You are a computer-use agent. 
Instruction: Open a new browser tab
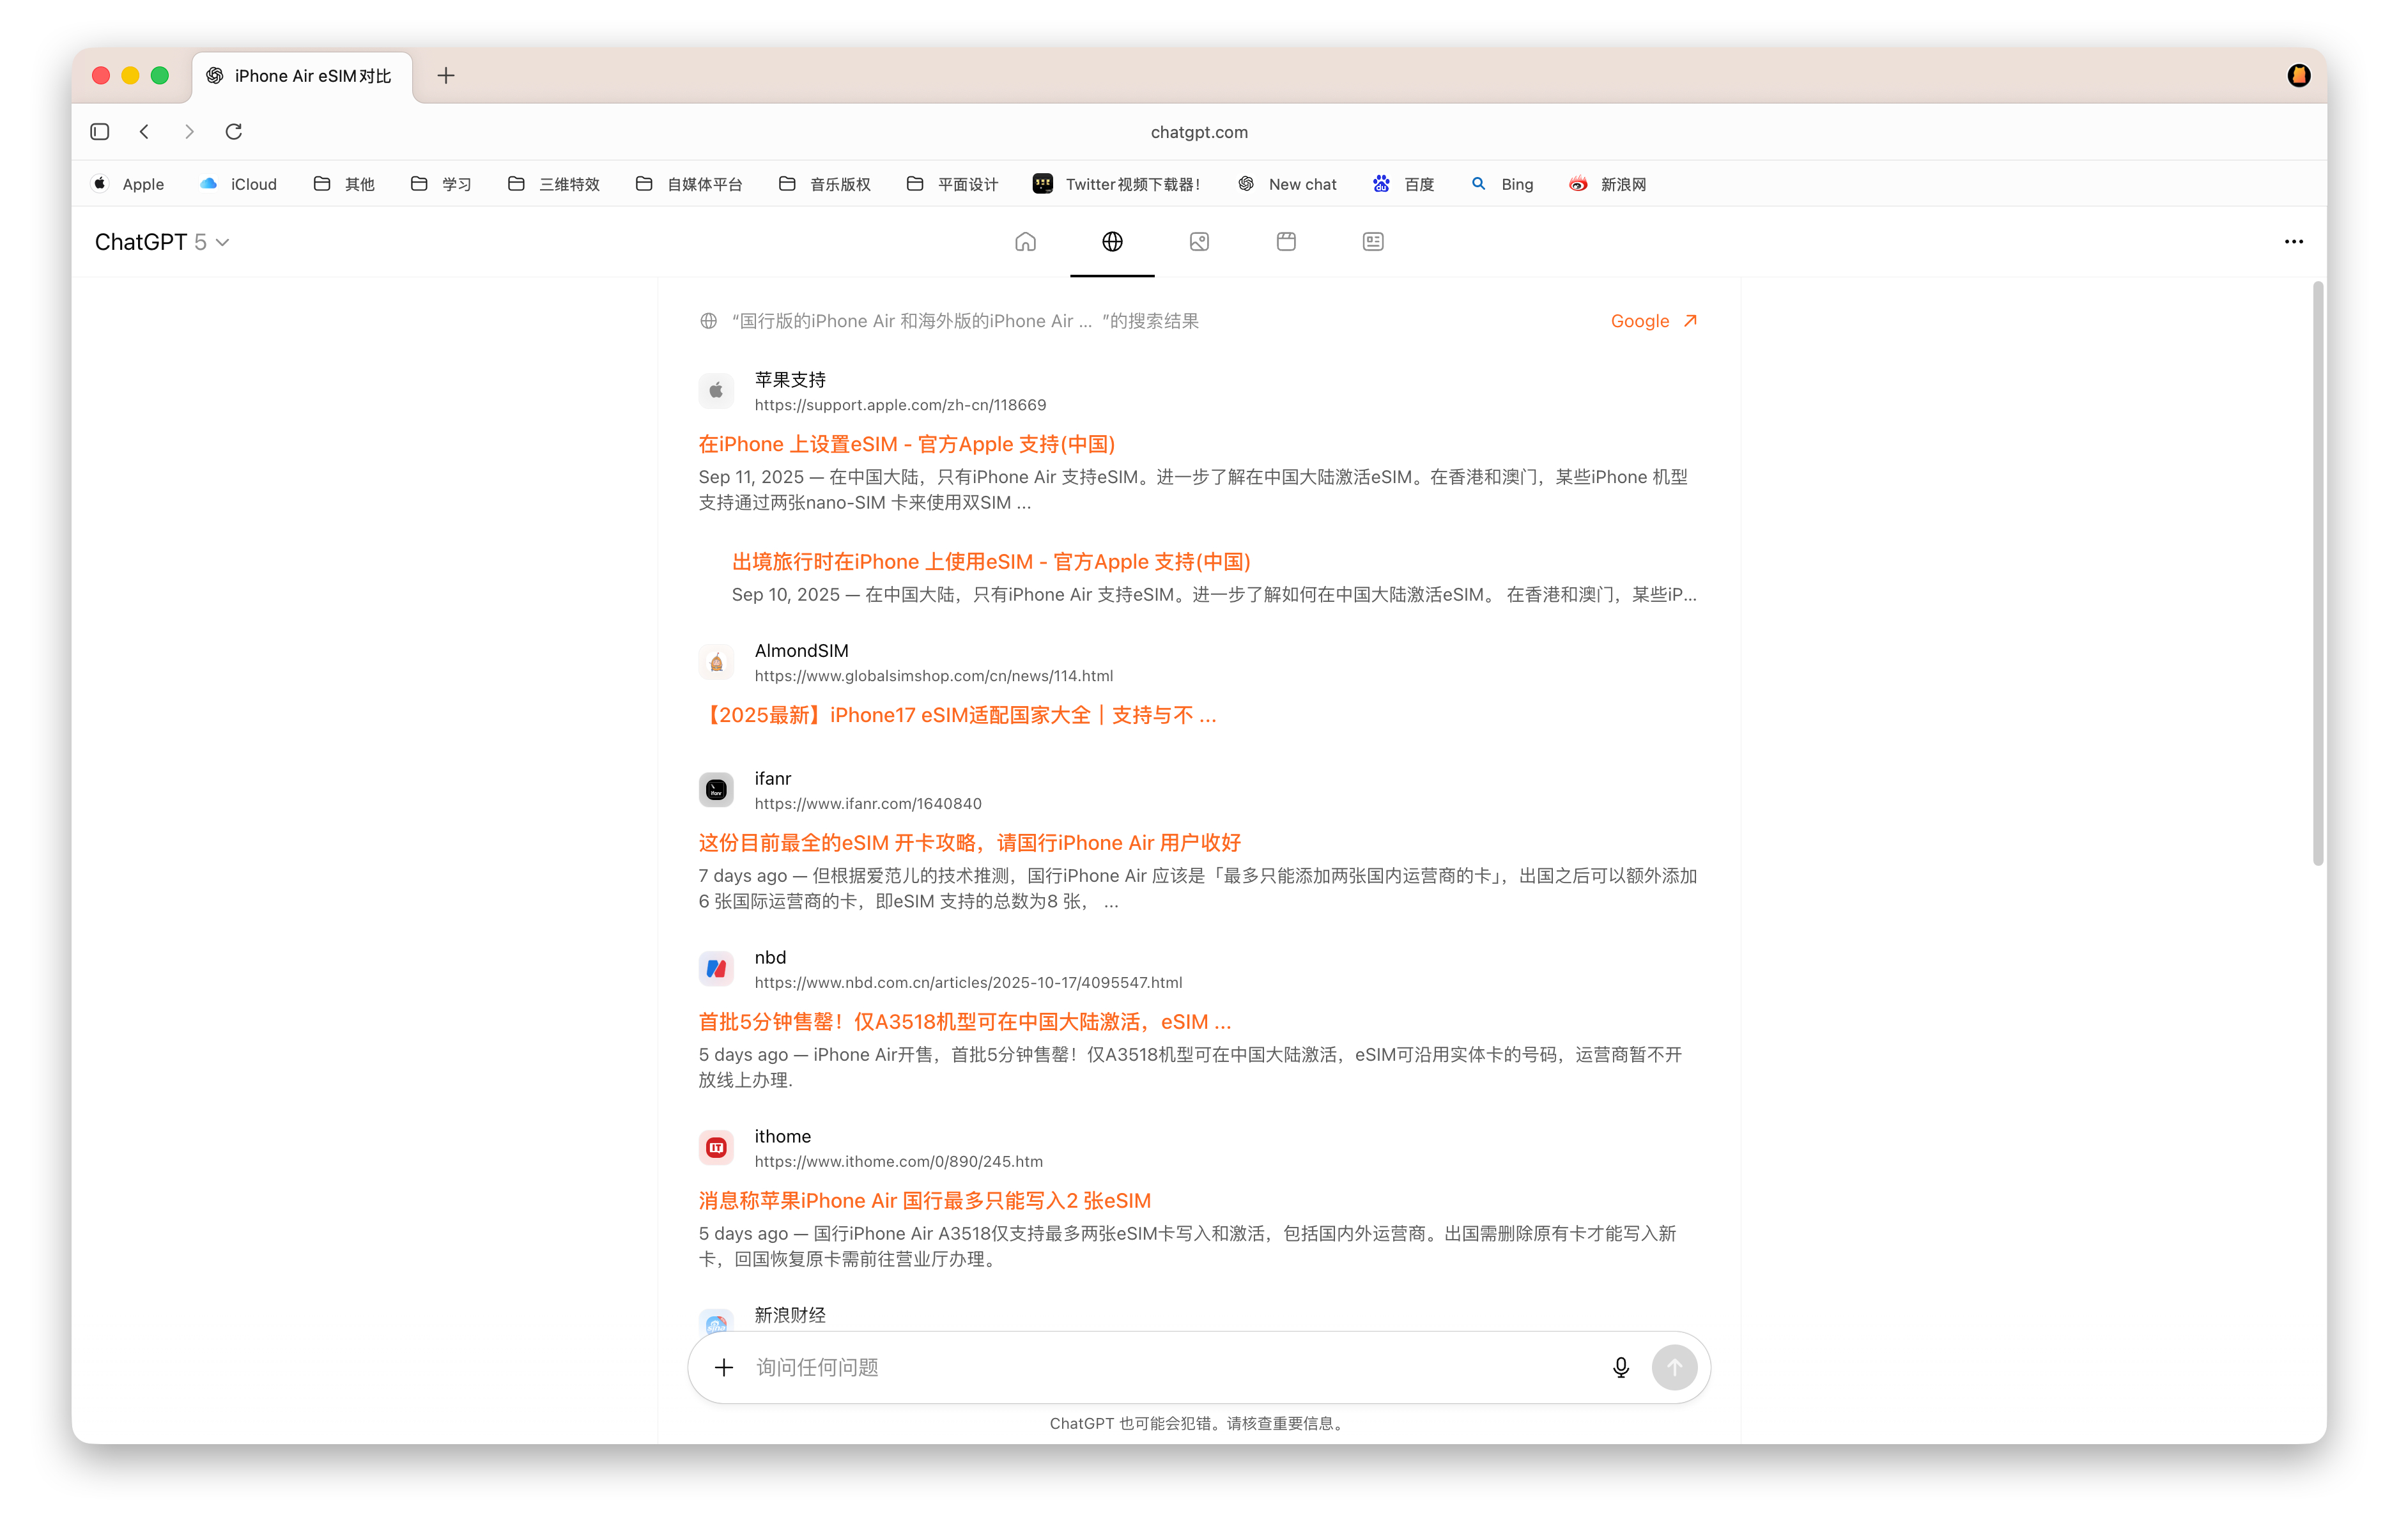point(446,76)
